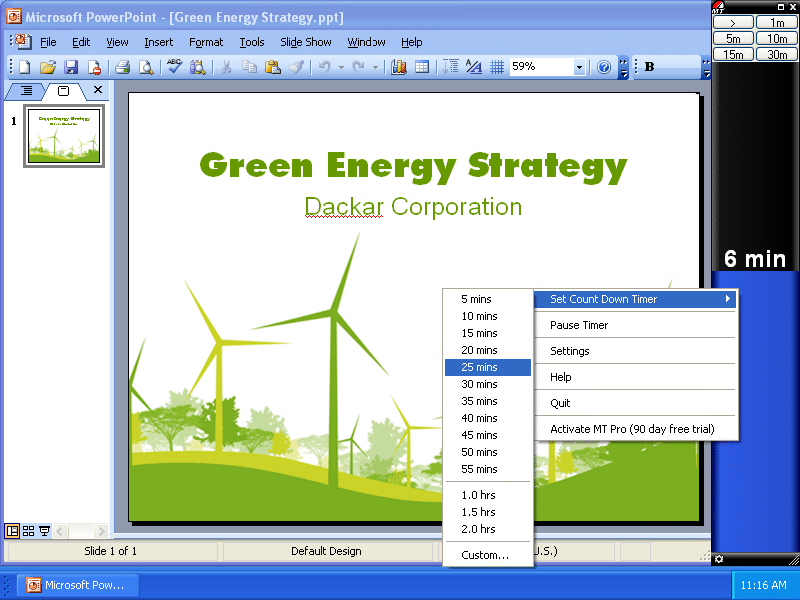Select Pause Timer in context menu
Viewport: 800px width, 600px height.
[635, 325]
